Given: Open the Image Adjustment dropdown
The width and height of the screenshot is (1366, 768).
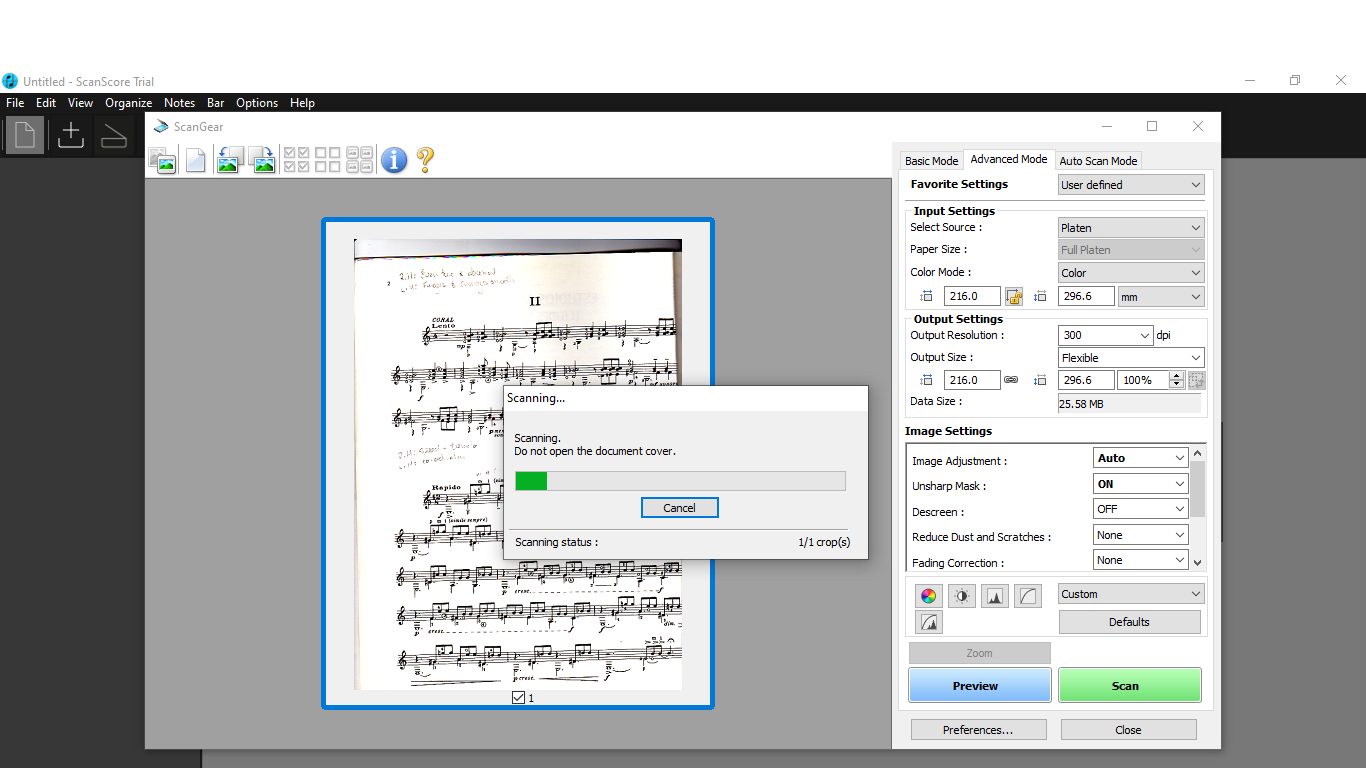Looking at the screenshot, I should (1141, 458).
